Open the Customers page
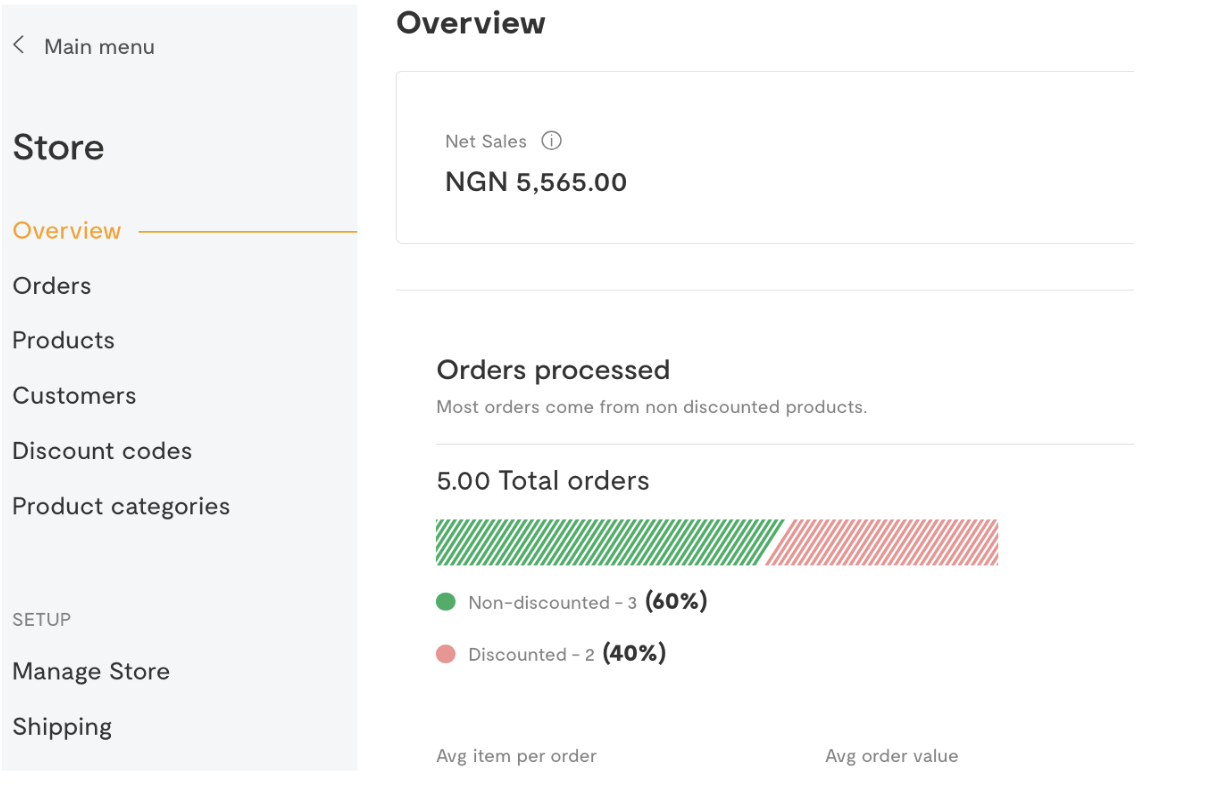1232x790 pixels. point(74,396)
